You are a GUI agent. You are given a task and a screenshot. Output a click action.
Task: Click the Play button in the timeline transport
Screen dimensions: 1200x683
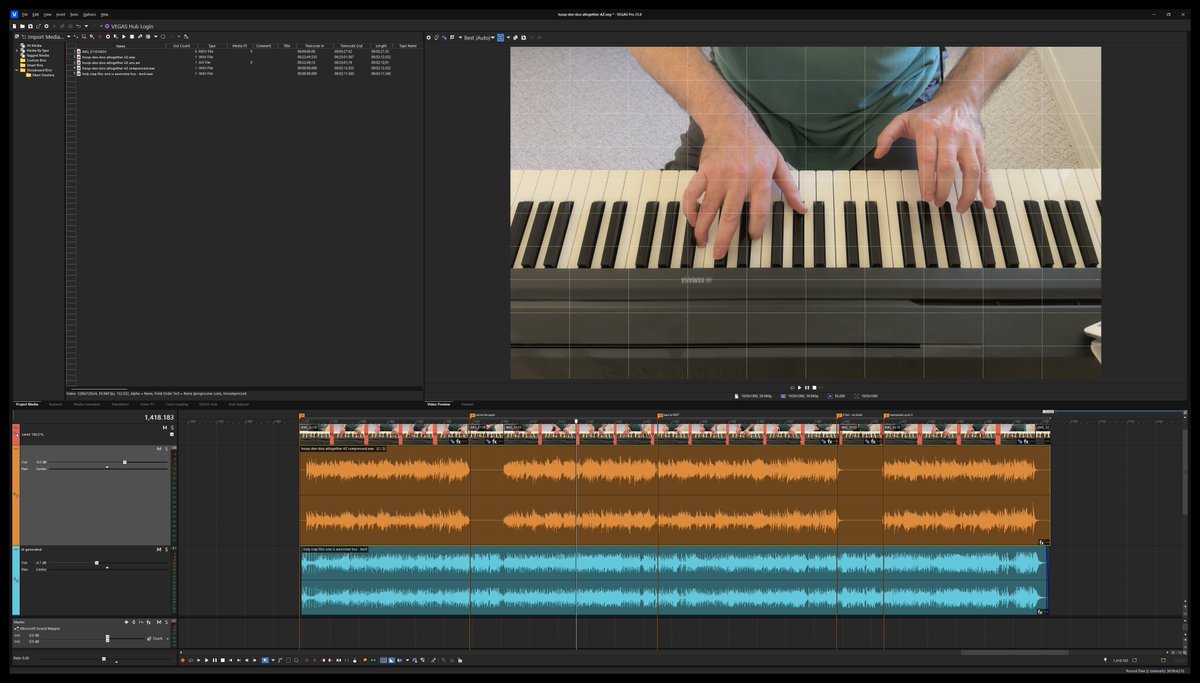(x=206, y=660)
